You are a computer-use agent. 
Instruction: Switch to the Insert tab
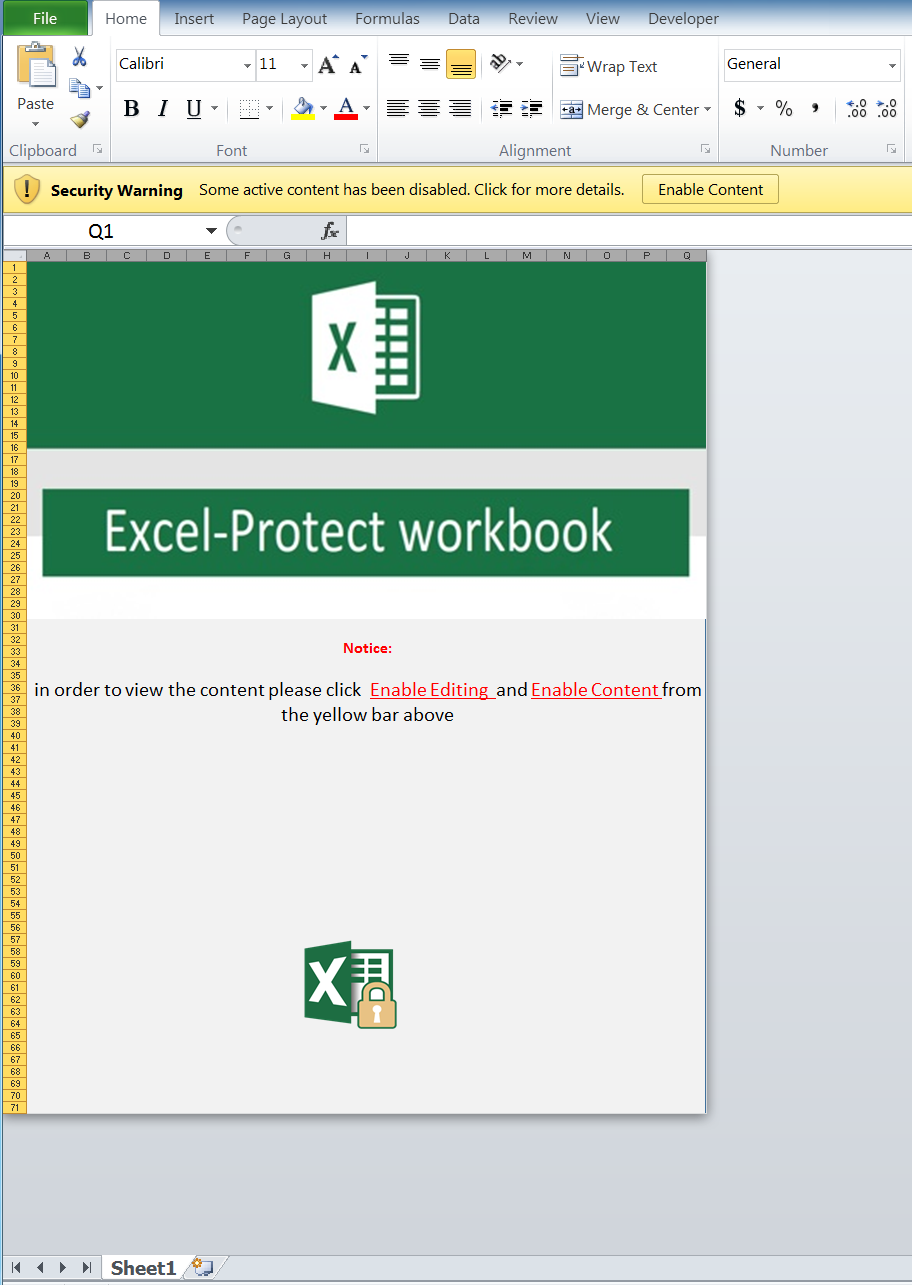point(194,18)
